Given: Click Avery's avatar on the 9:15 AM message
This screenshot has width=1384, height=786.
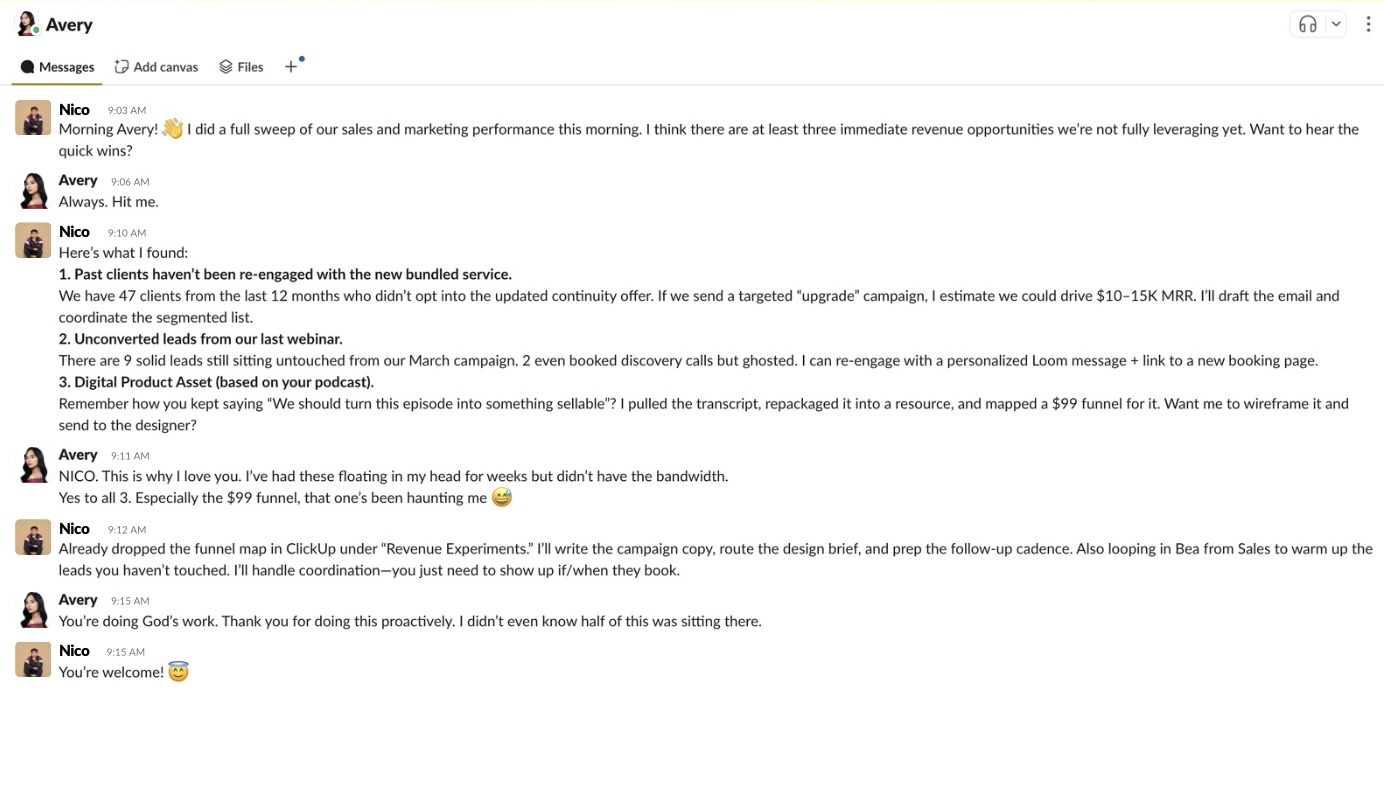Looking at the screenshot, I should 33,609.
